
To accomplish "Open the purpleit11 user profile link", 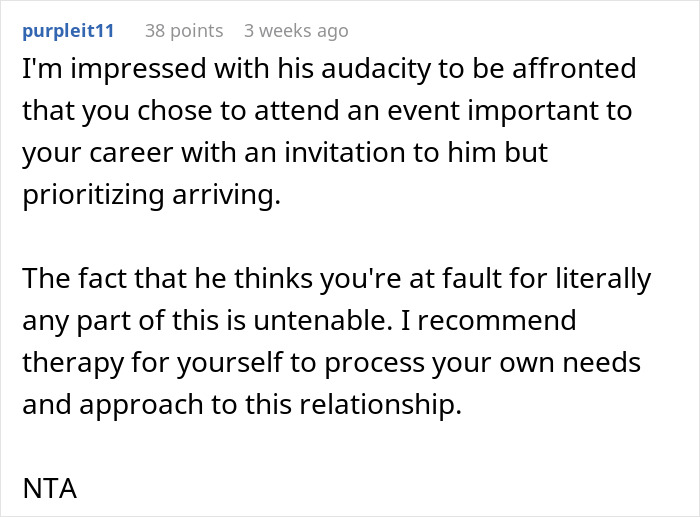I will [x=67, y=31].
